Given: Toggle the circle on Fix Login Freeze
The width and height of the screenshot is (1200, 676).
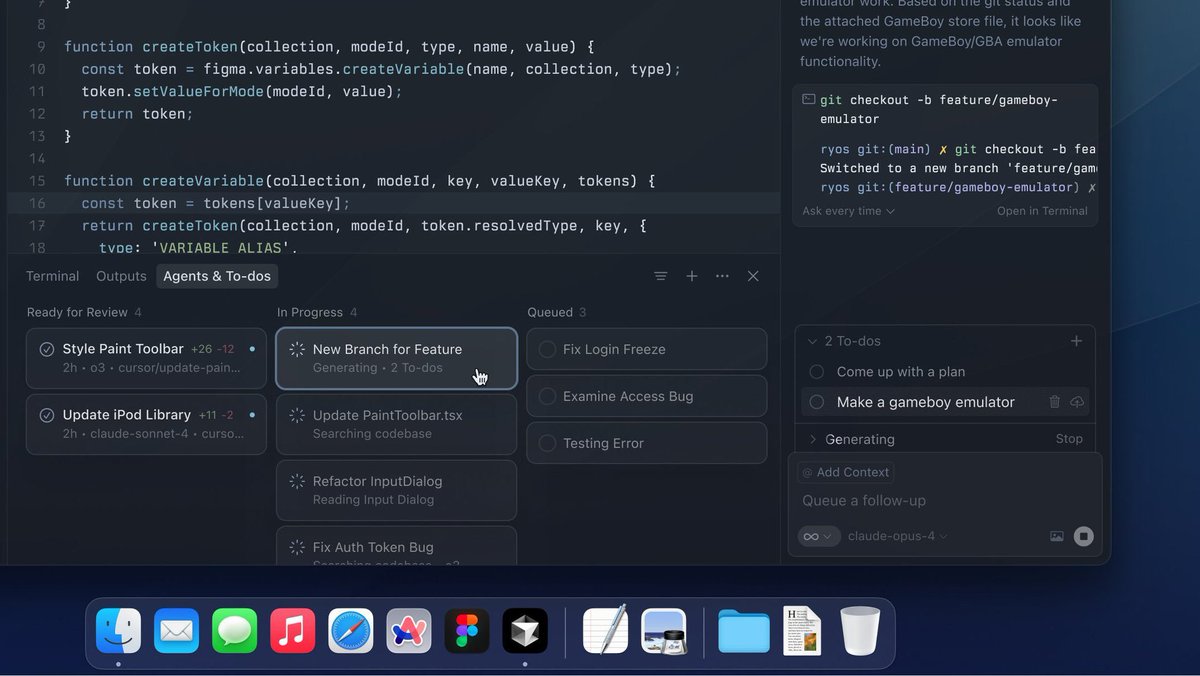Looking at the screenshot, I should click(x=547, y=349).
